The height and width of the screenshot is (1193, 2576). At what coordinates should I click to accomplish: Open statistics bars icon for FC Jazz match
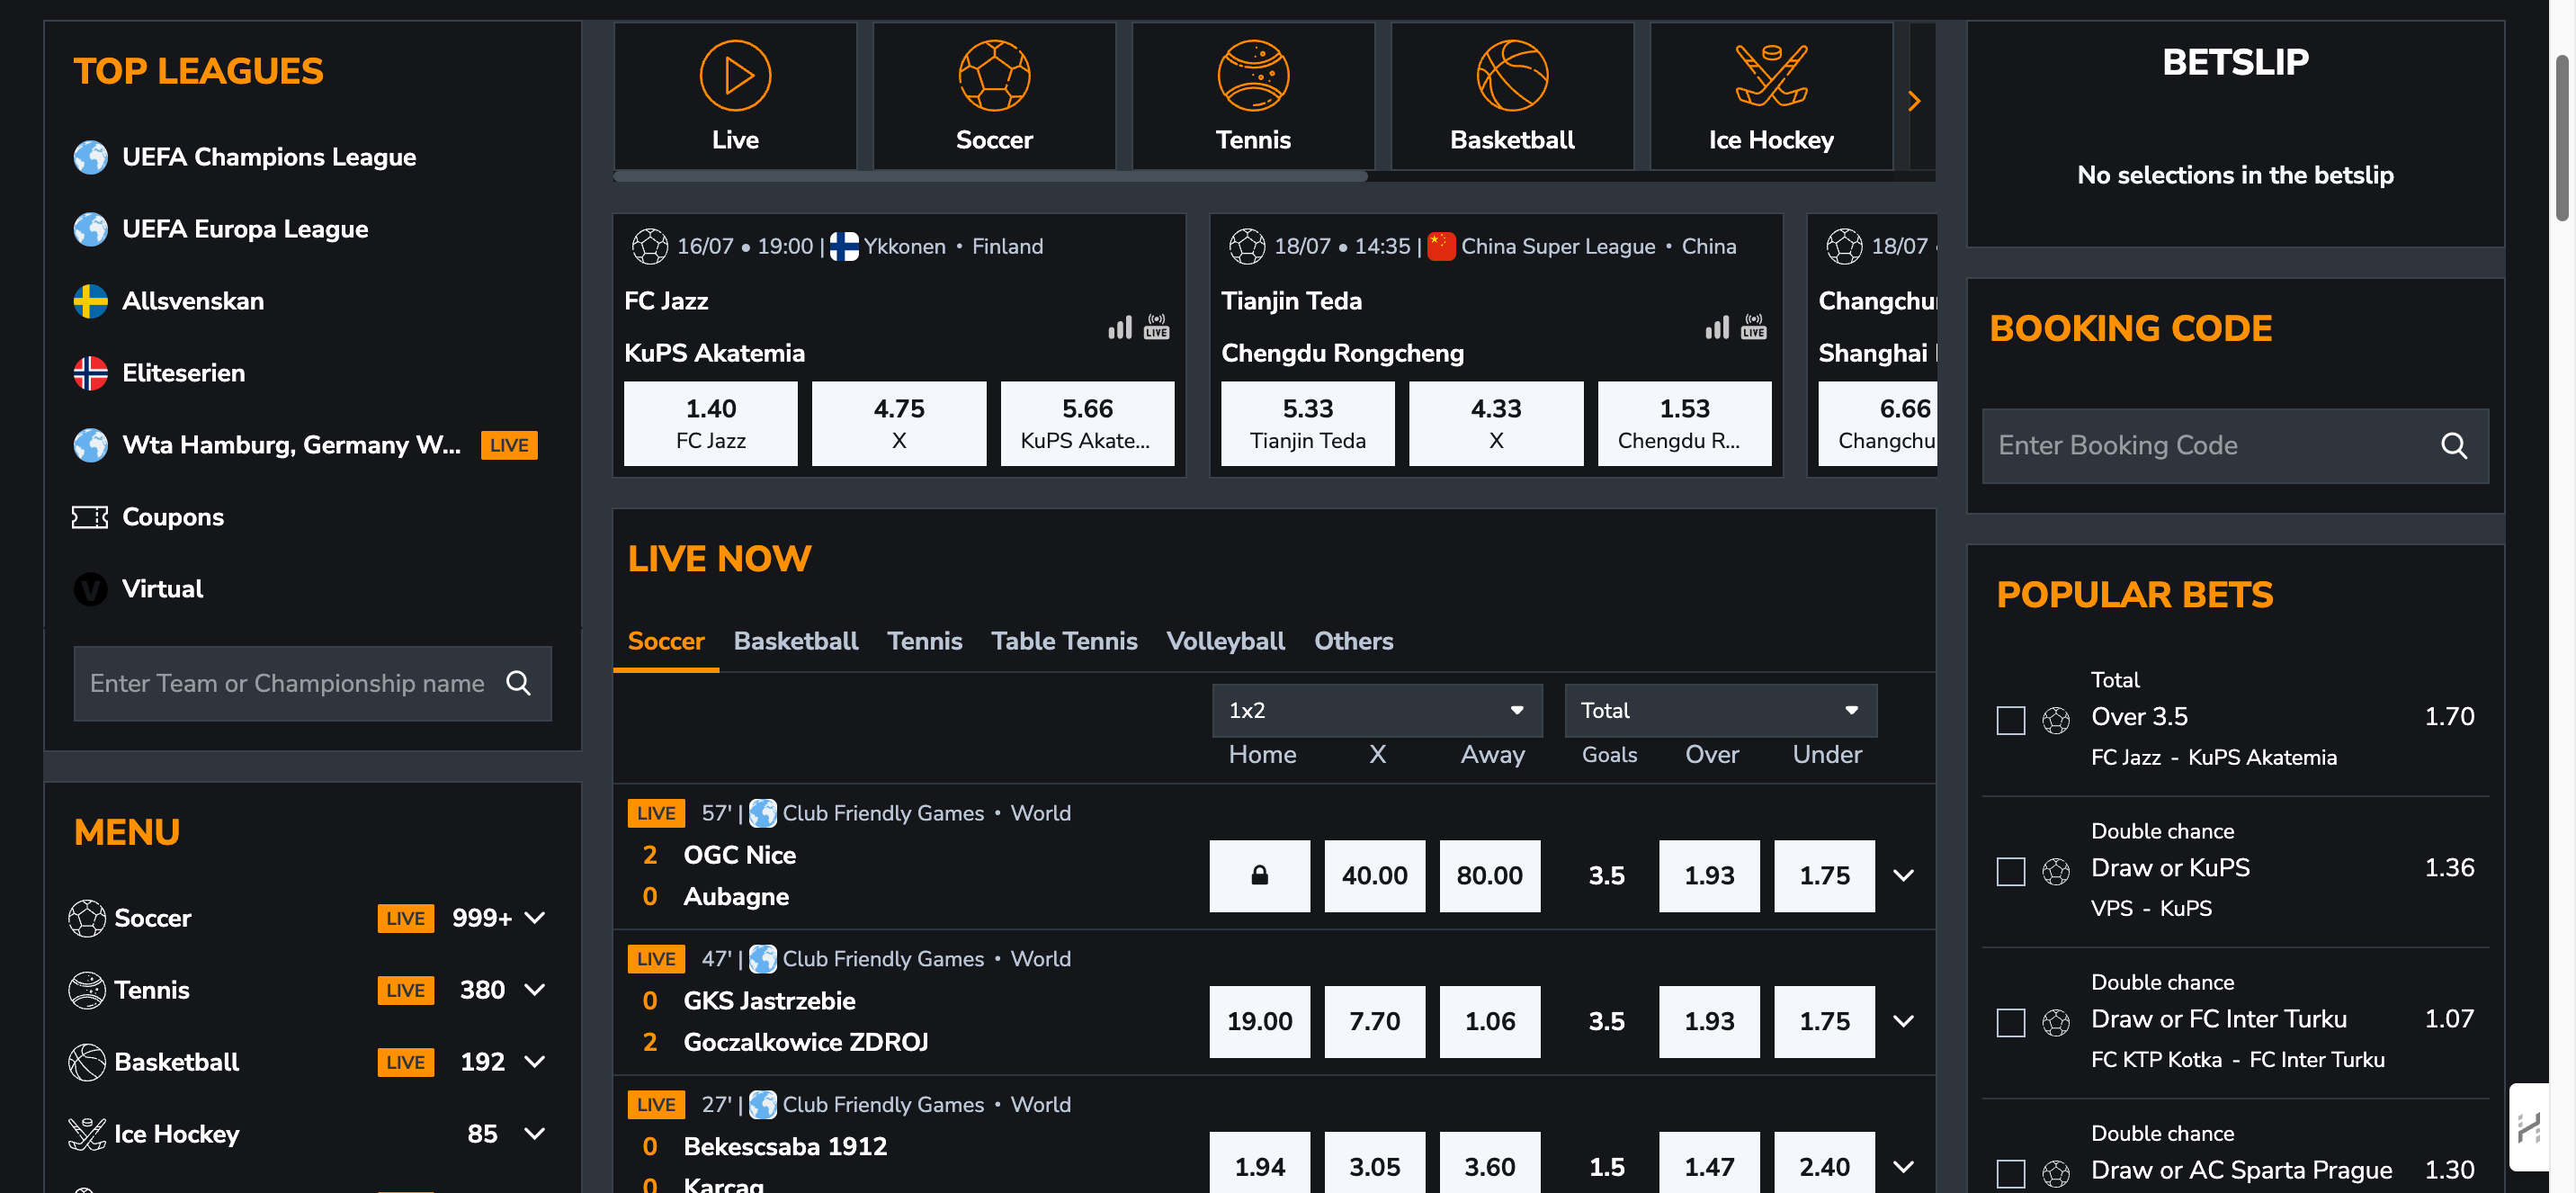pyautogui.click(x=1120, y=327)
